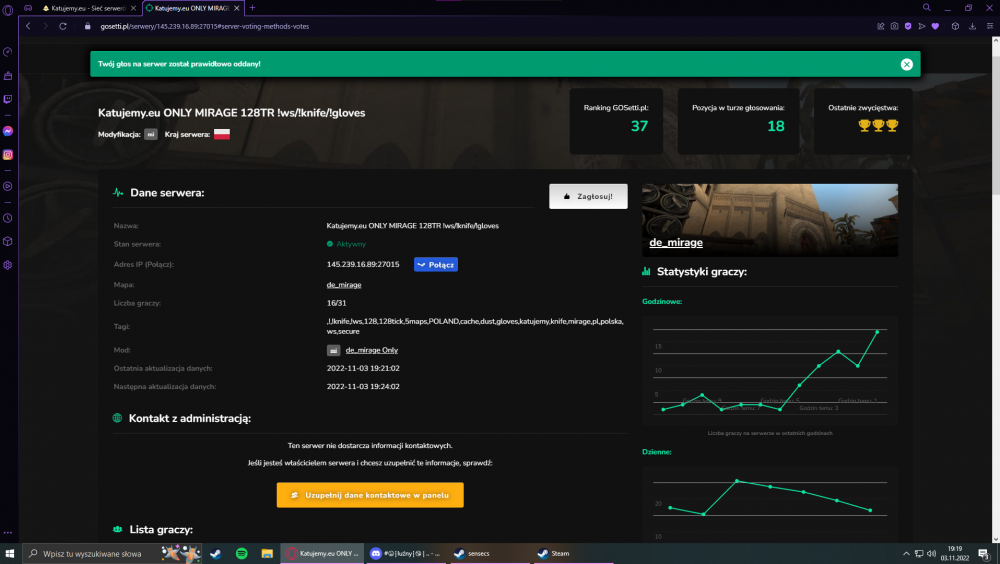The height and width of the screenshot is (564, 1000).
Task: Dismiss the green vote success banner
Action: click(x=906, y=64)
